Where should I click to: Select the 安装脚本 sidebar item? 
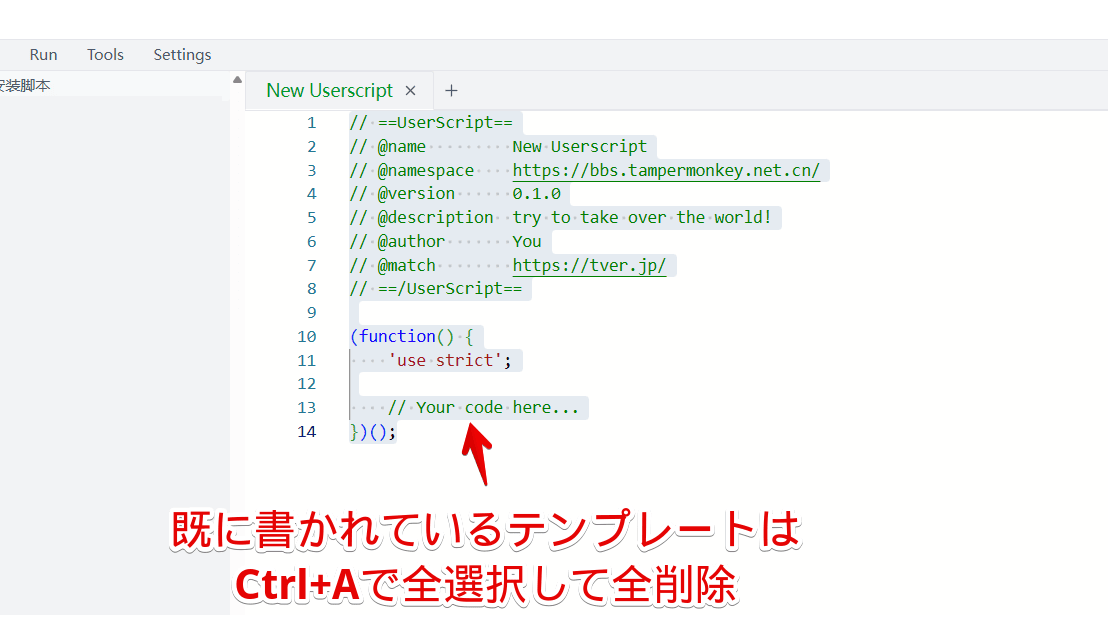(25, 86)
